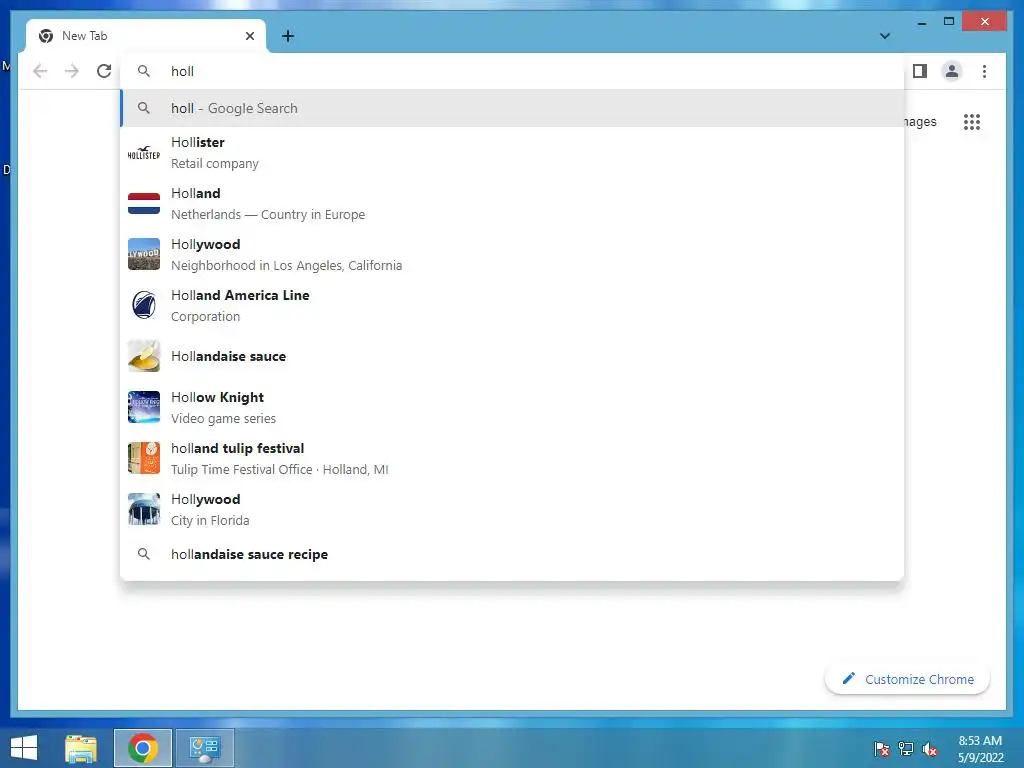Click the back navigation arrow

(x=40, y=71)
